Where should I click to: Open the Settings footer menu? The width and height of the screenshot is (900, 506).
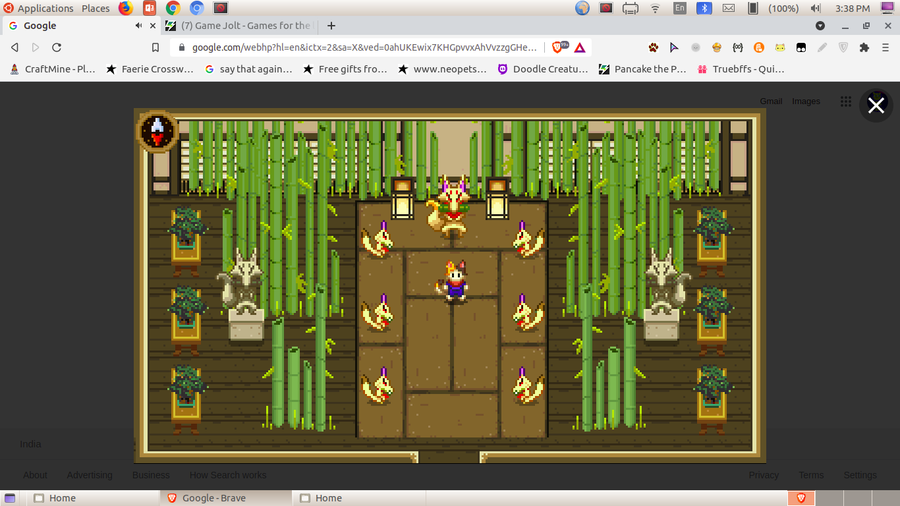pyautogui.click(x=860, y=475)
